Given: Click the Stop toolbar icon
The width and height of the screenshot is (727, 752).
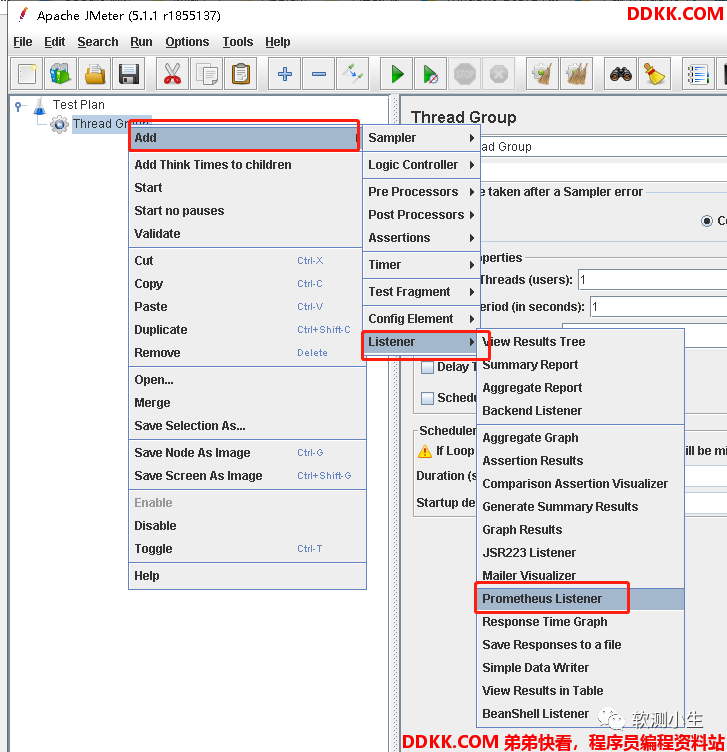Looking at the screenshot, I should (465, 74).
